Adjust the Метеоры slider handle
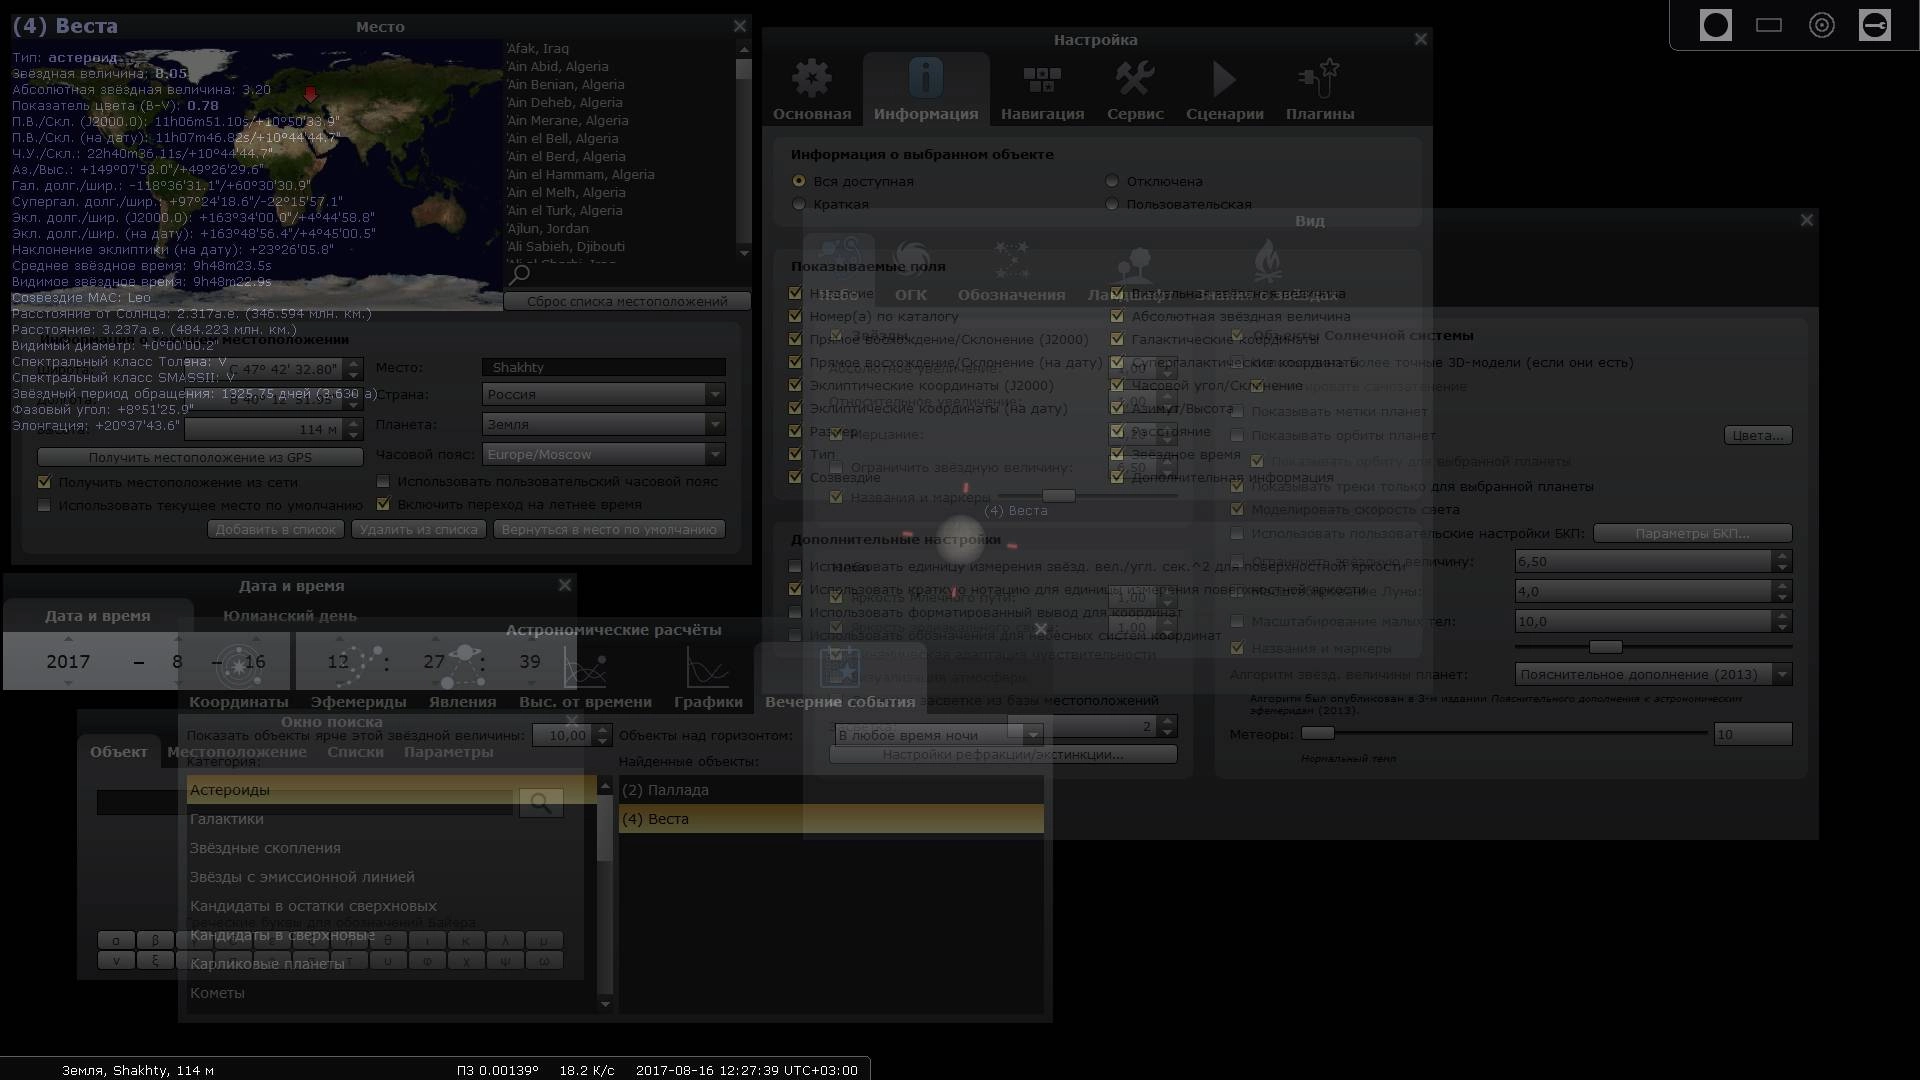The width and height of the screenshot is (1920, 1080). (x=1317, y=734)
